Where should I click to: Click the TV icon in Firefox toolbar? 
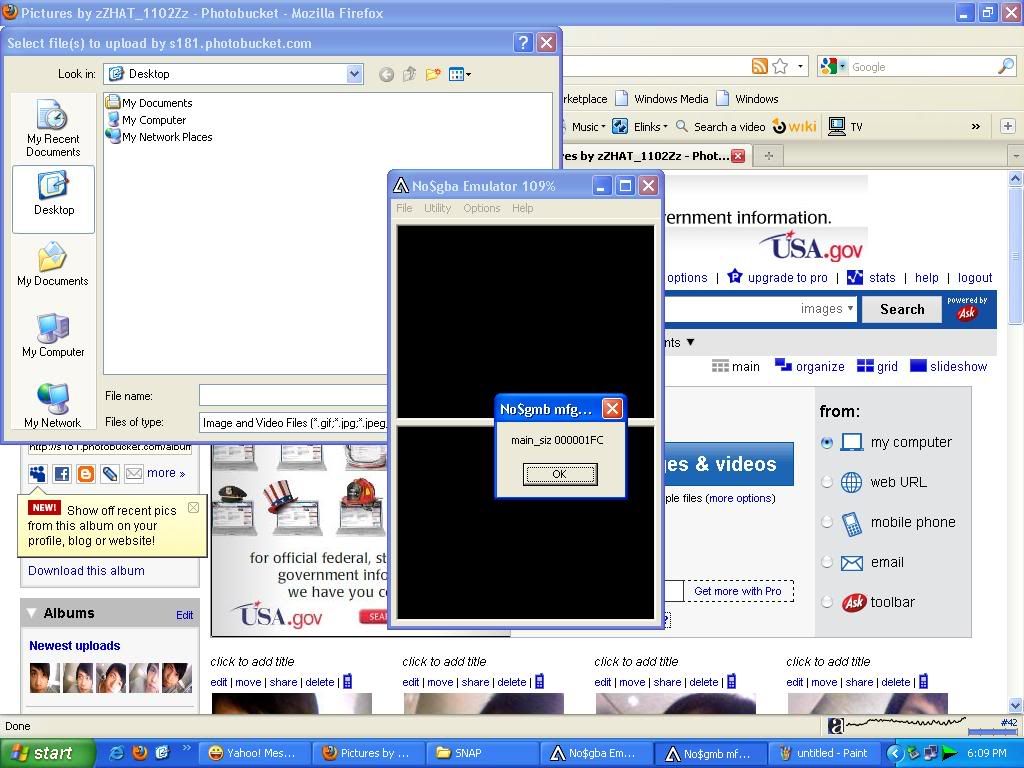[x=846, y=127]
